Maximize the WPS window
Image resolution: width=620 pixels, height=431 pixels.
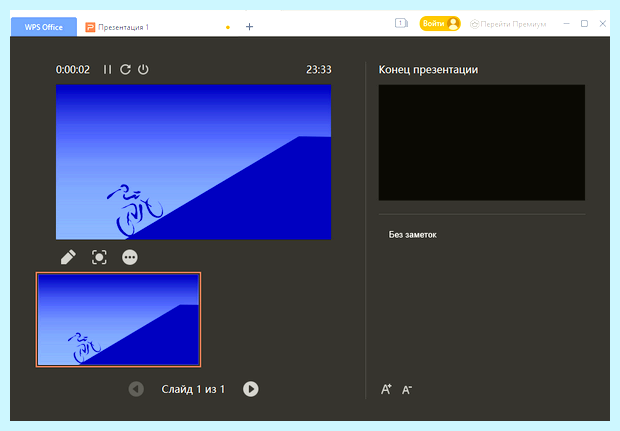(584, 24)
